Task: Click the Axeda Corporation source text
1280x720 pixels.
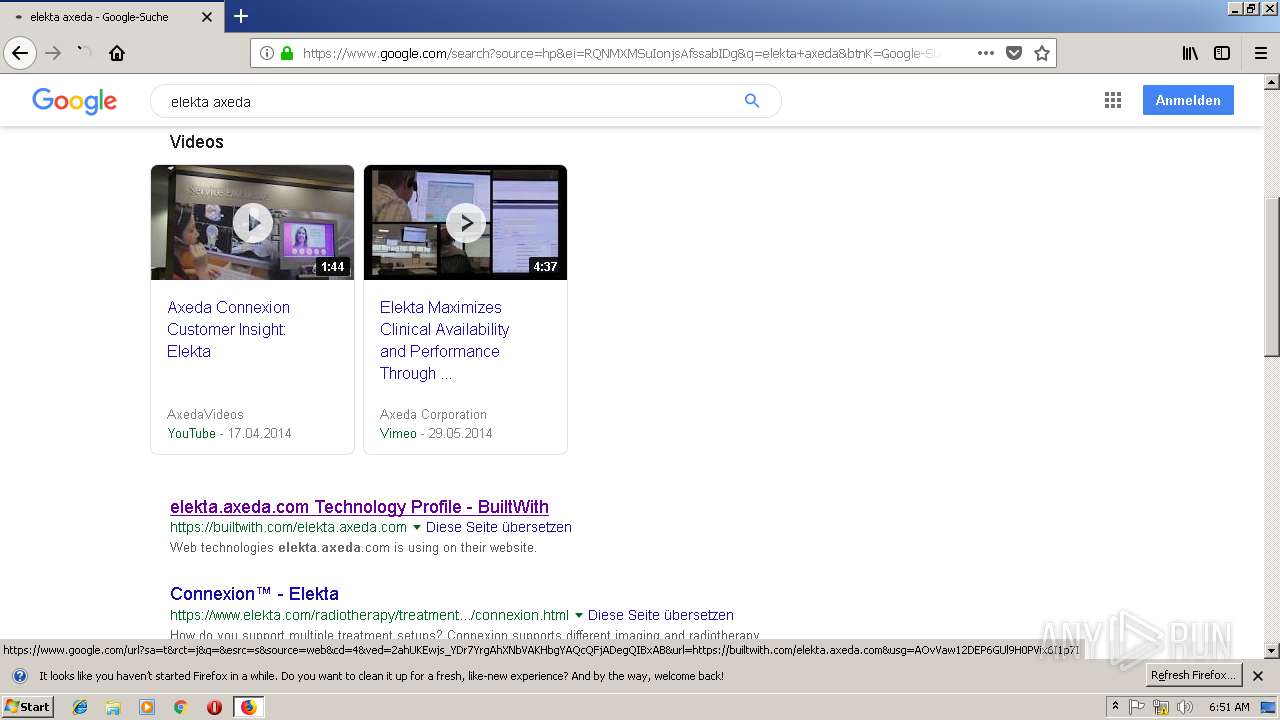Action: tap(433, 414)
